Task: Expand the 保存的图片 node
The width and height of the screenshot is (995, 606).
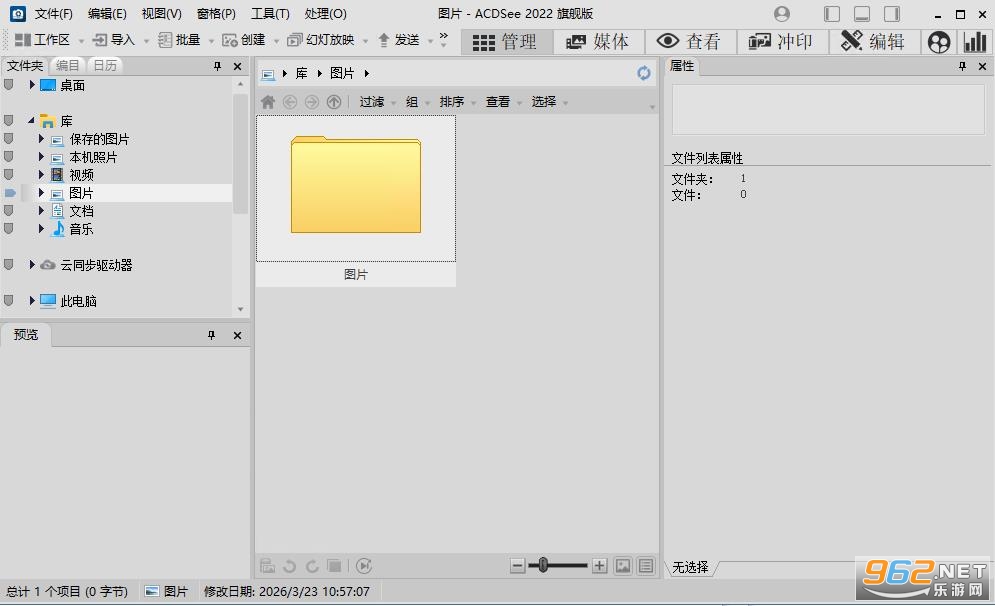Action: [41, 138]
